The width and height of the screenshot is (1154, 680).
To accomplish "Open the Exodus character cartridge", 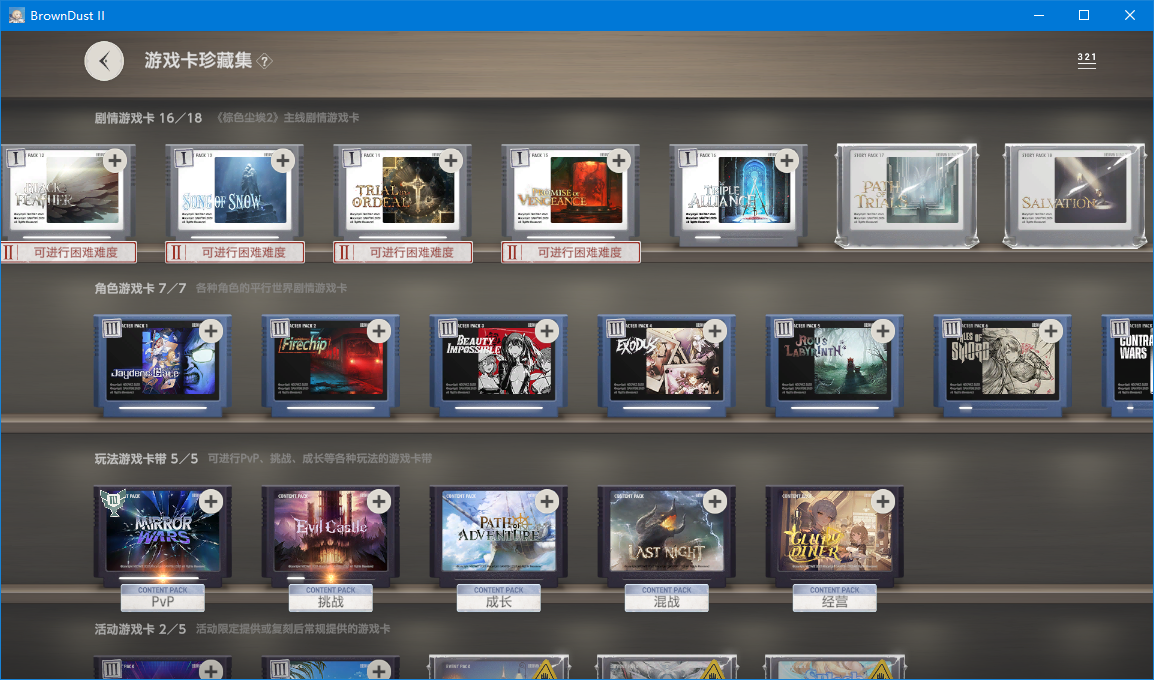I will click(x=666, y=366).
